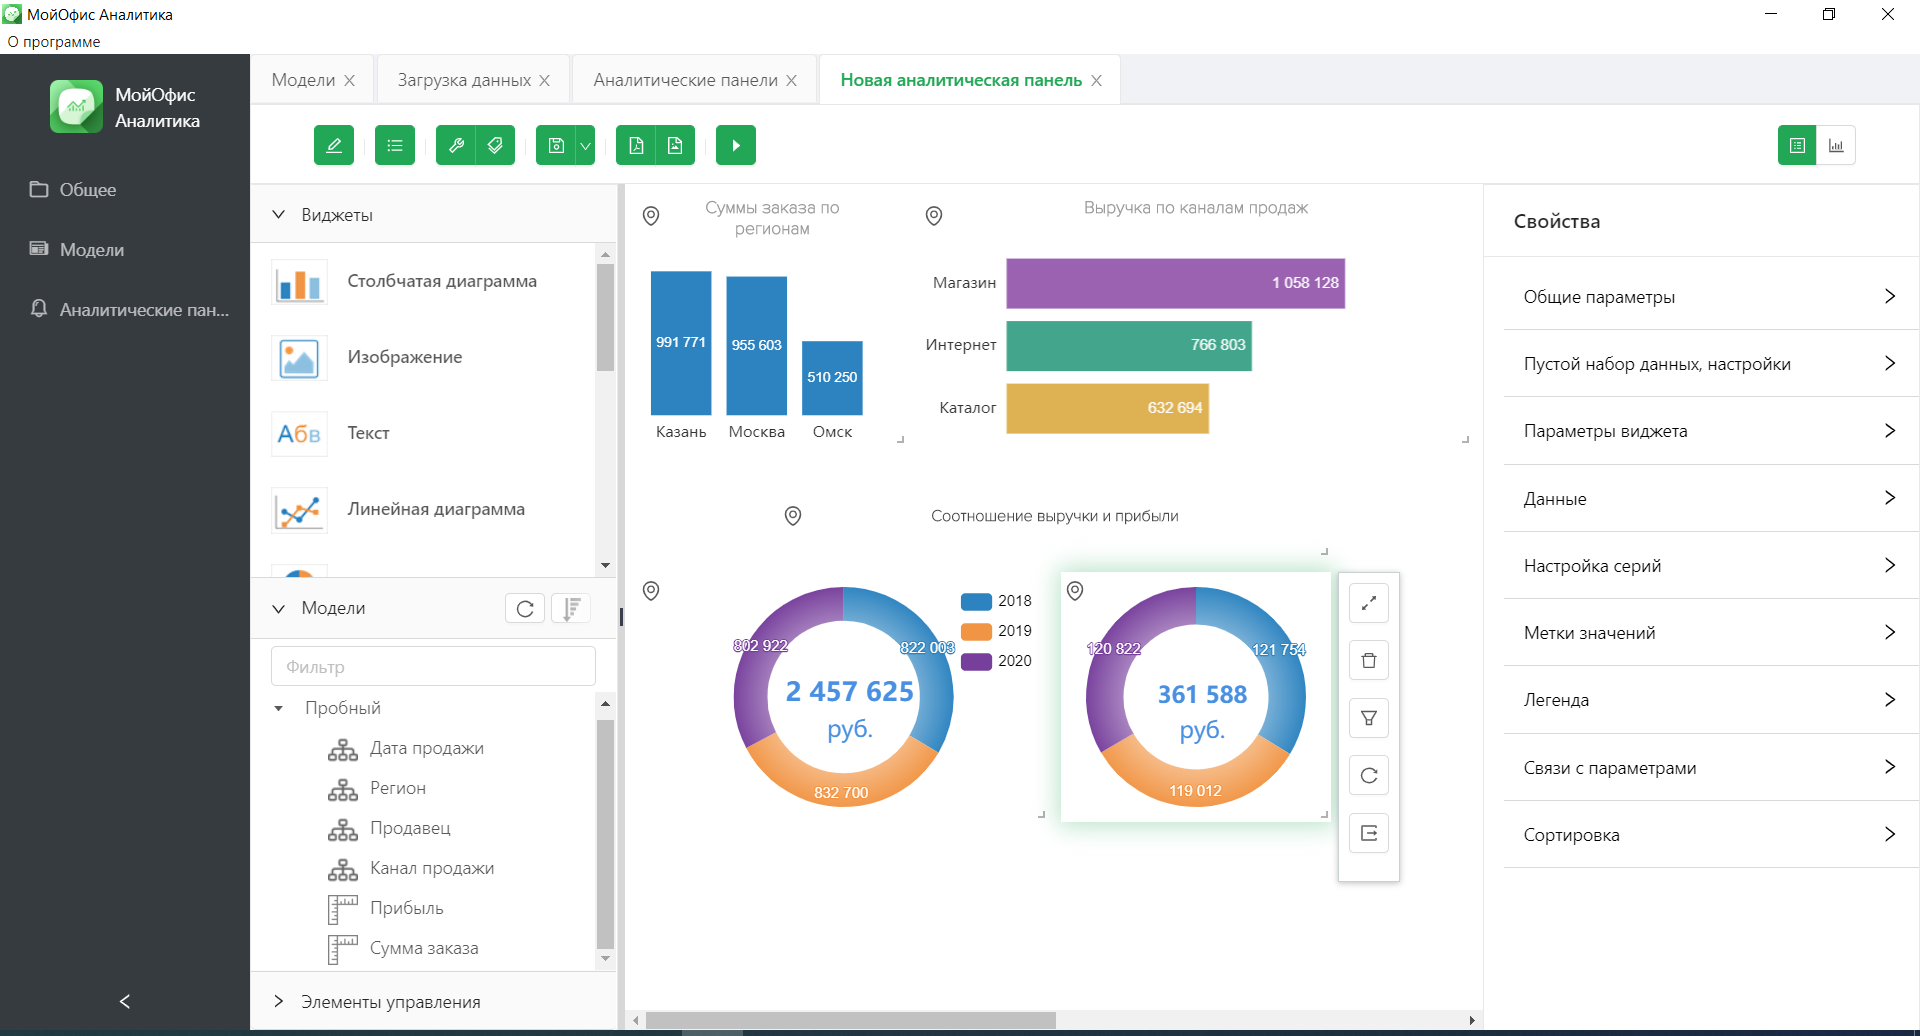Open Параметры виджета section
Screen dimensions: 1920x1036
[1710, 430]
